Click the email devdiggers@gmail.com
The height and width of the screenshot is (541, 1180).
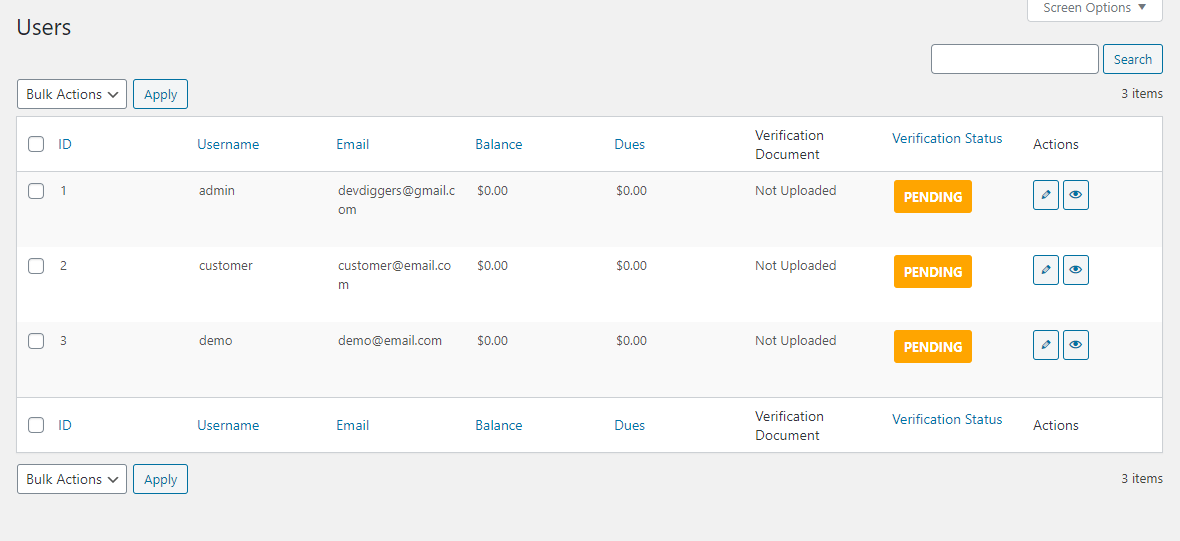[397, 200]
